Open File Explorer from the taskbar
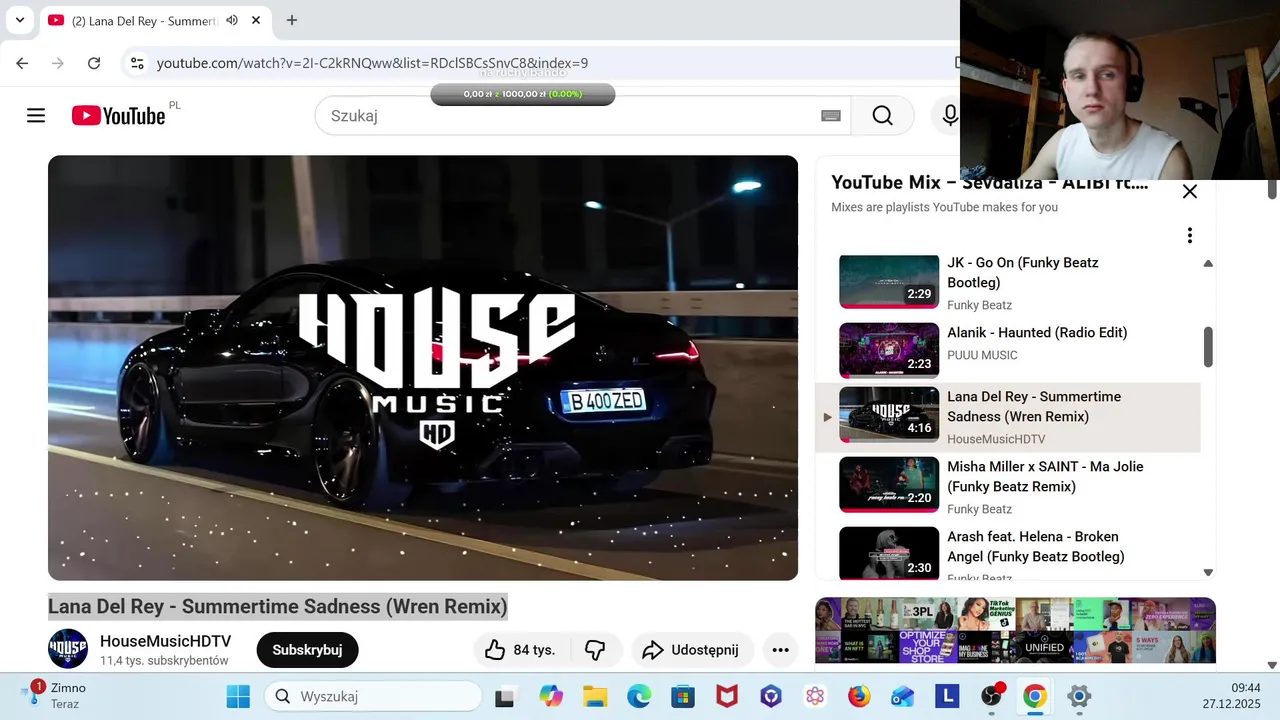1280x720 pixels. click(x=595, y=697)
